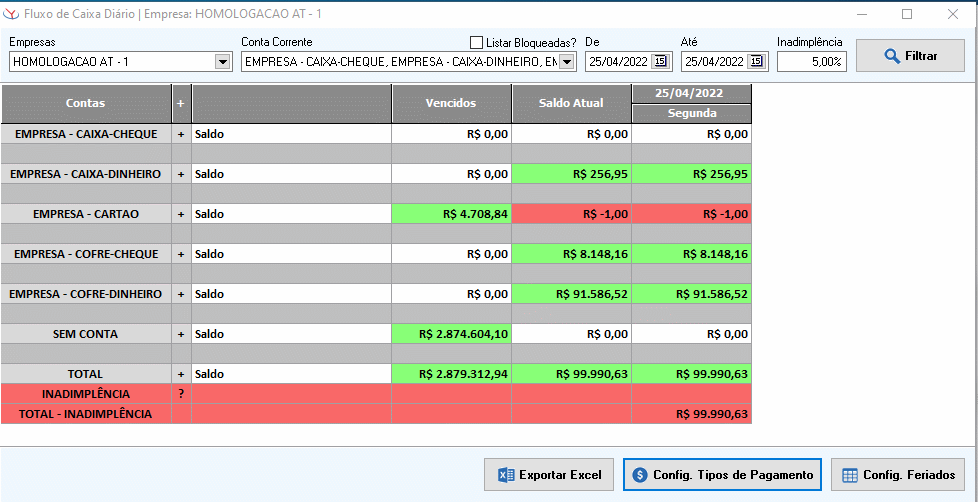978x502 pixels.
Task: Select the EMPRESA - COFRE-CHEQUE account cell
Action: pyautogui.click(x=86, y=254)
